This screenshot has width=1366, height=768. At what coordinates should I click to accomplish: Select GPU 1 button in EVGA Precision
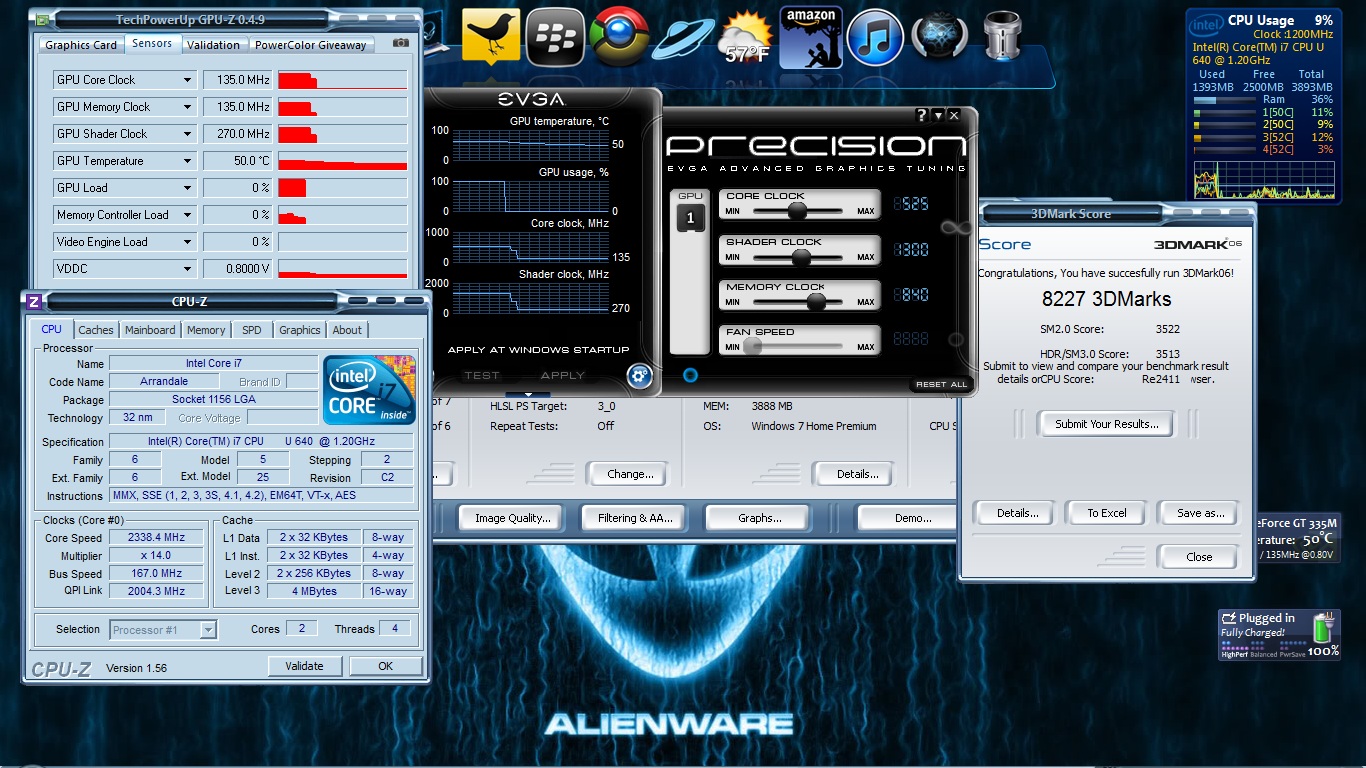pyautogui.click(x=690, y=216)
